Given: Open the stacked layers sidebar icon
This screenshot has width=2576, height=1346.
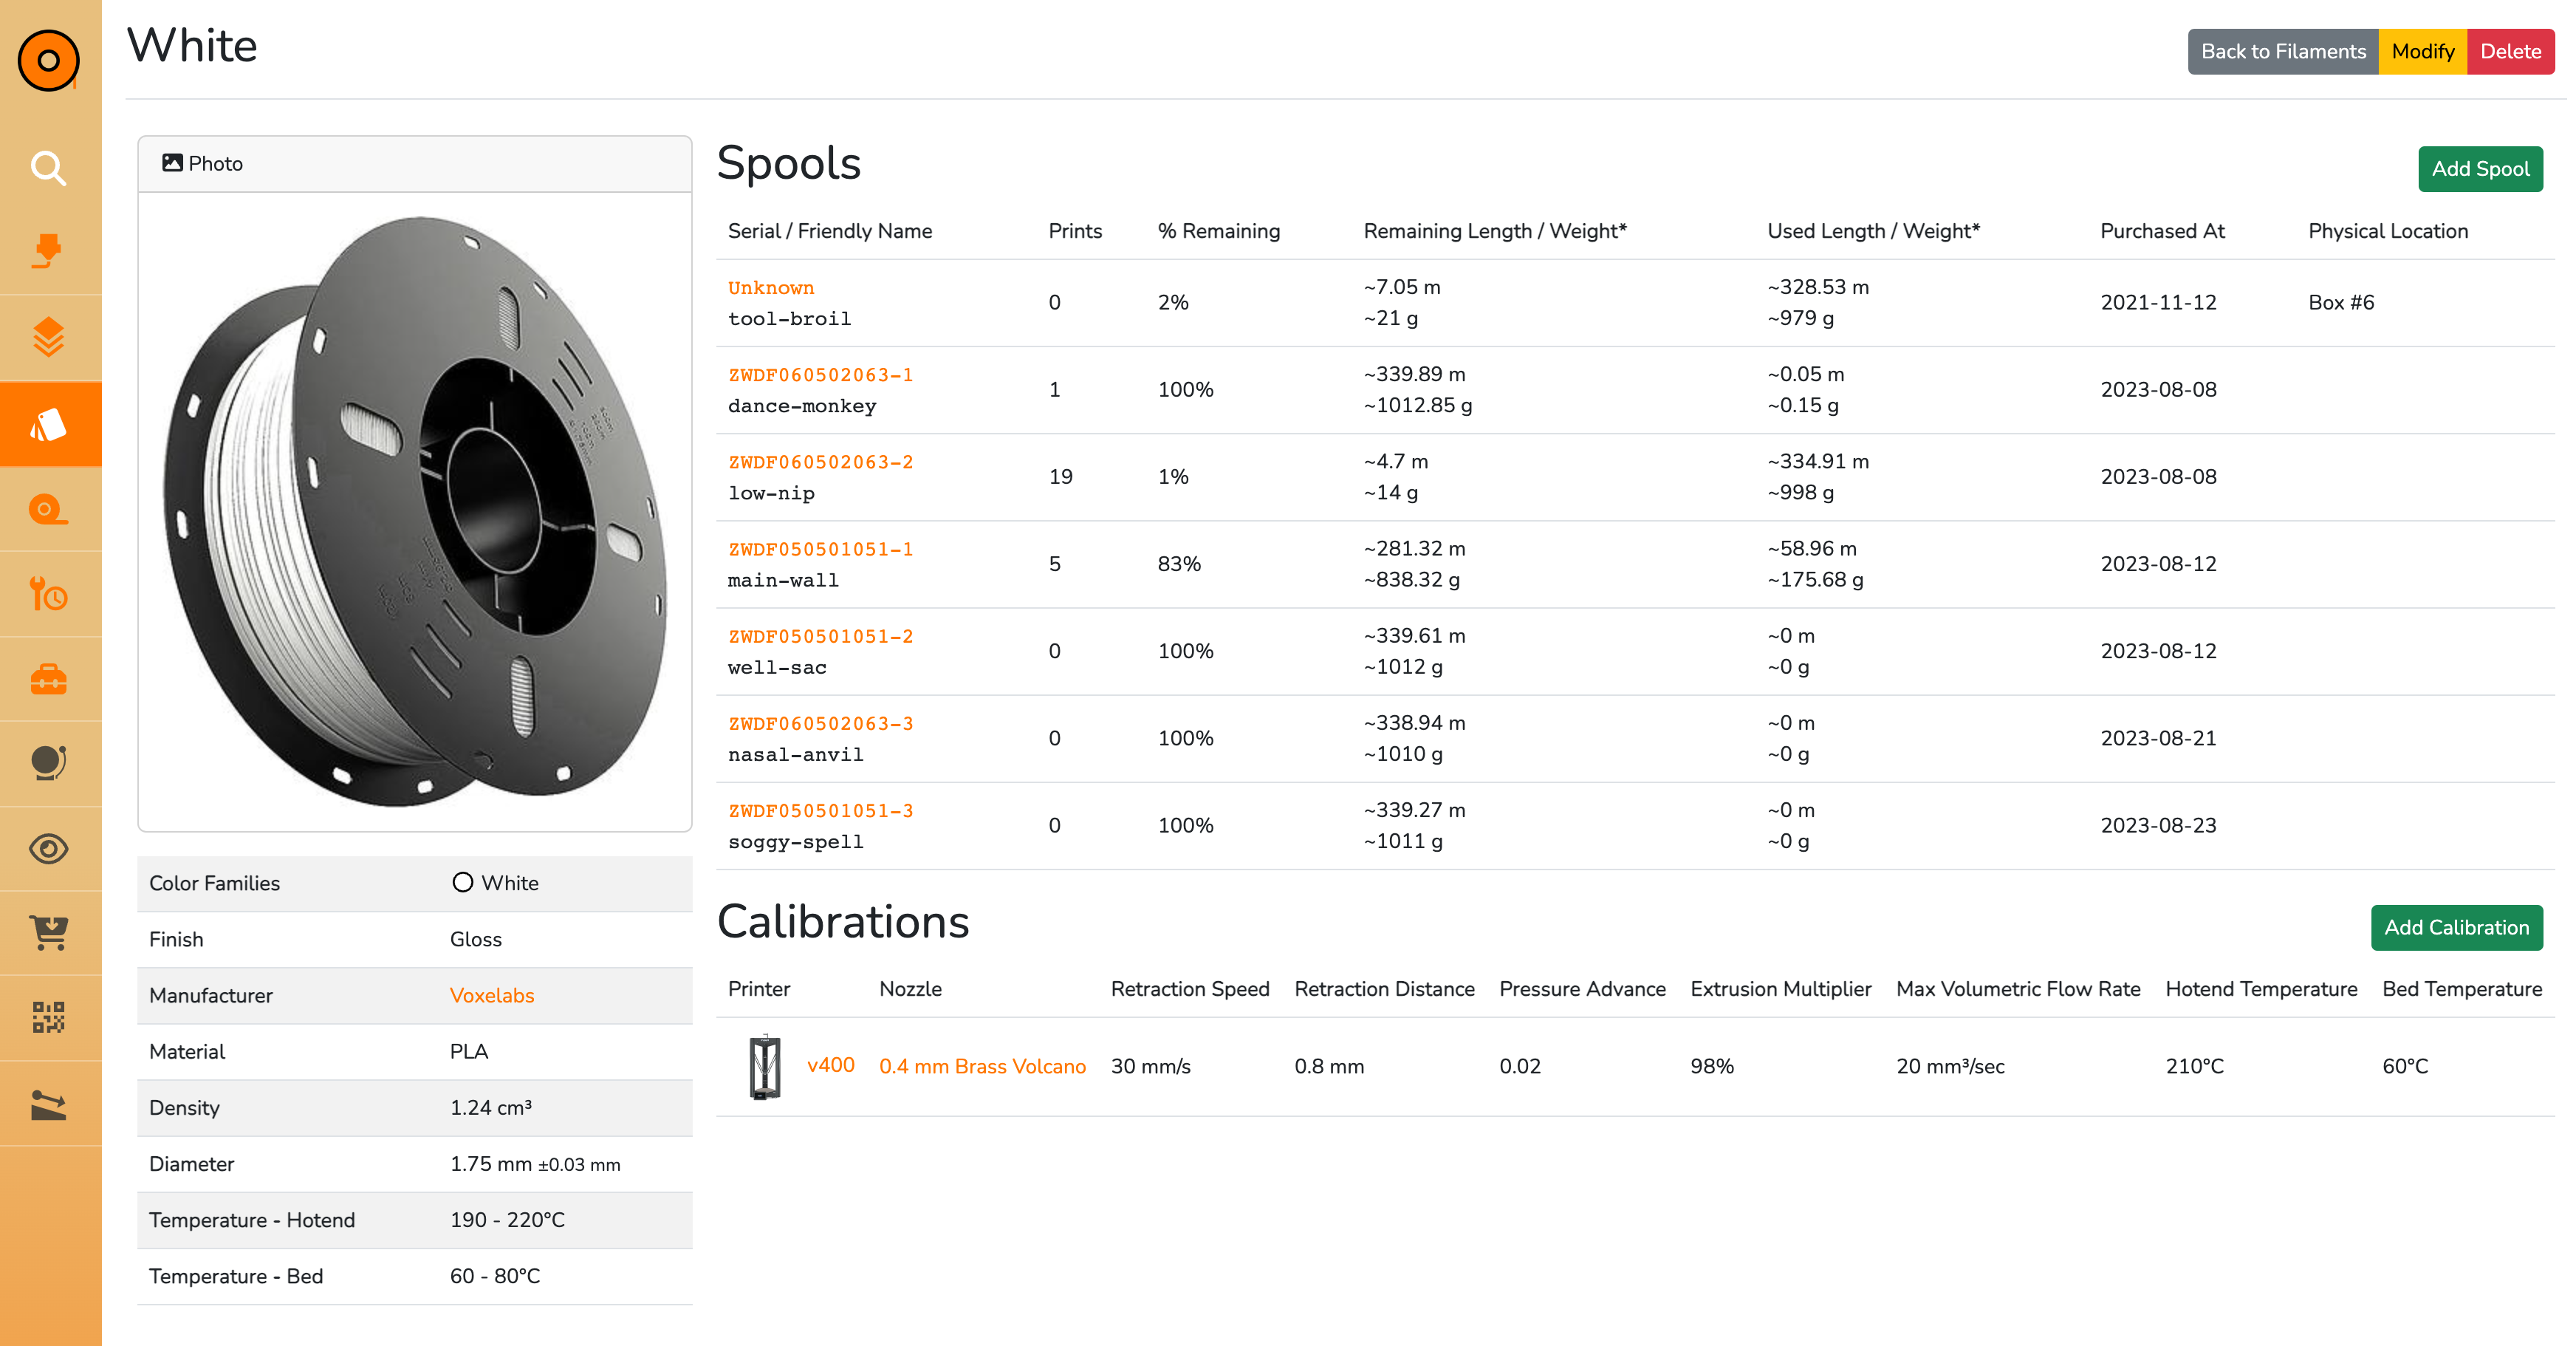Looking at the screenshot, I should point(48,338).
